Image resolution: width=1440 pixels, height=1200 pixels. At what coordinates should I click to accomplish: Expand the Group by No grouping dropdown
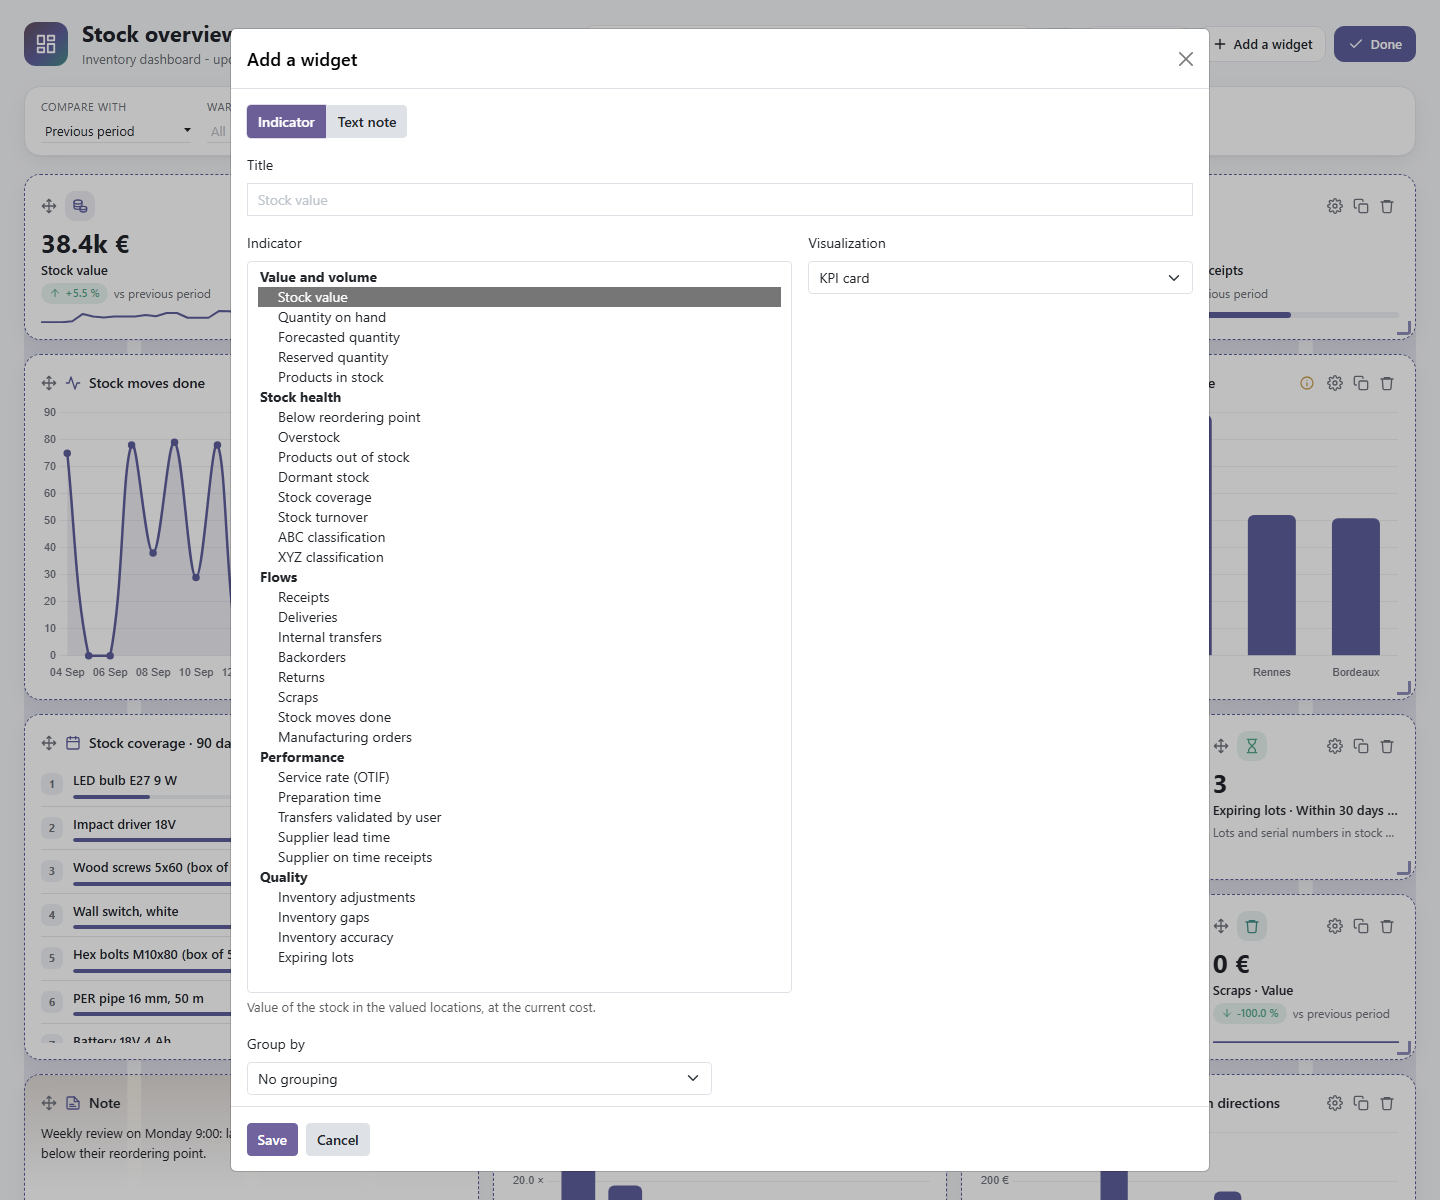479,1079
